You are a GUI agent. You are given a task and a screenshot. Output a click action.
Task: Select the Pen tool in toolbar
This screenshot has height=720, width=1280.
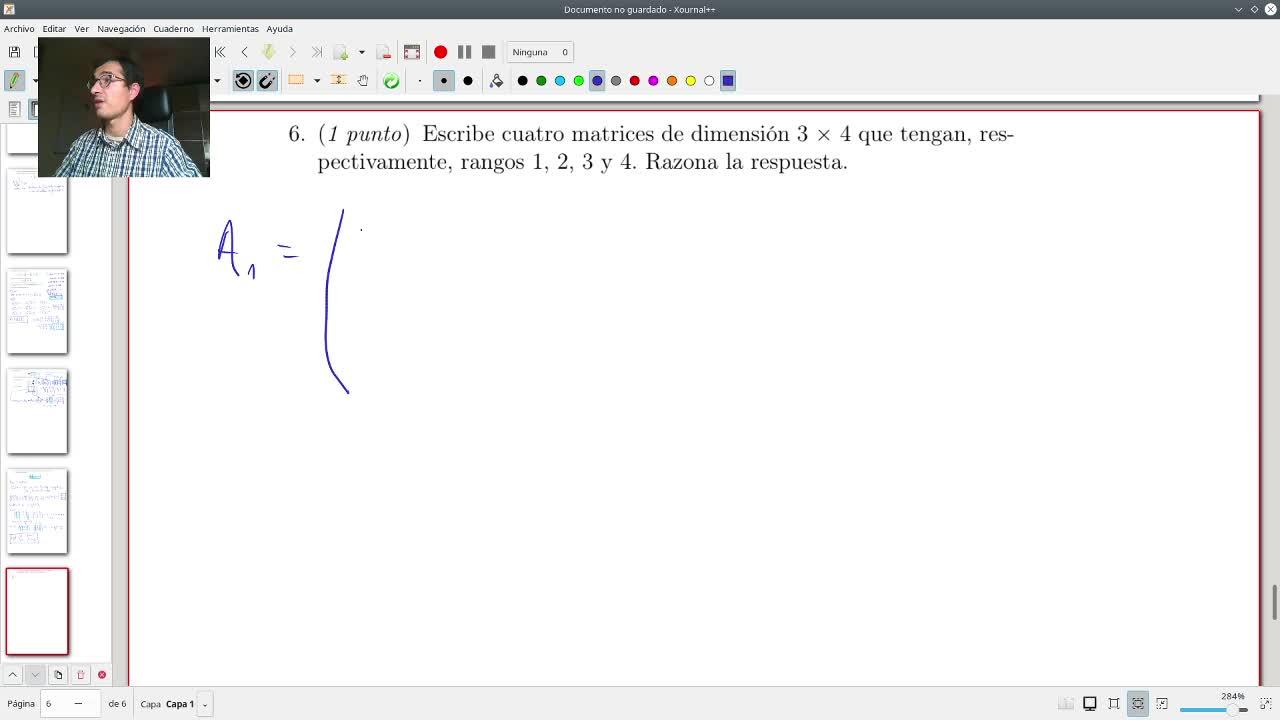click(14, 80)
